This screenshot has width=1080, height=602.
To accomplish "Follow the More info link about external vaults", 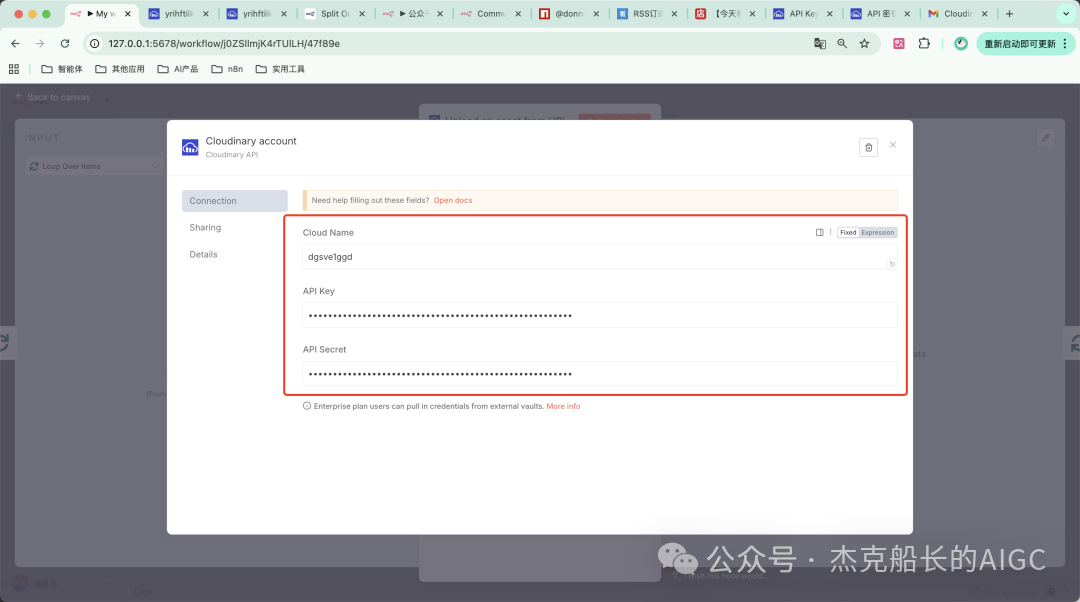I will (x=563, y=406).
